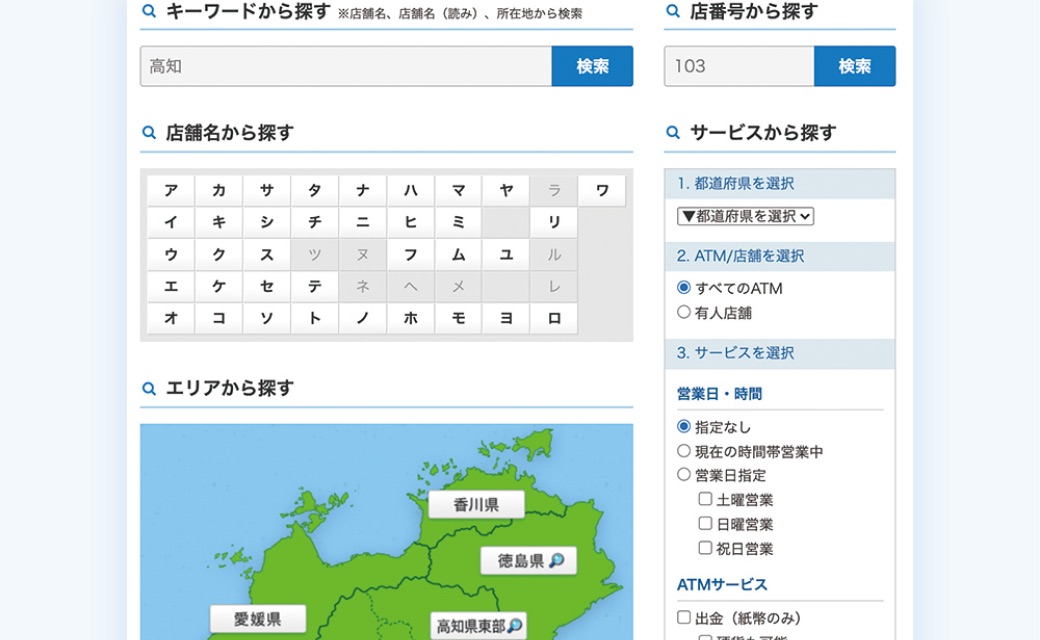Choose 現在の時間帯営業中 radio option
The height and width of the screenshot is (640, 1040).
684,451
